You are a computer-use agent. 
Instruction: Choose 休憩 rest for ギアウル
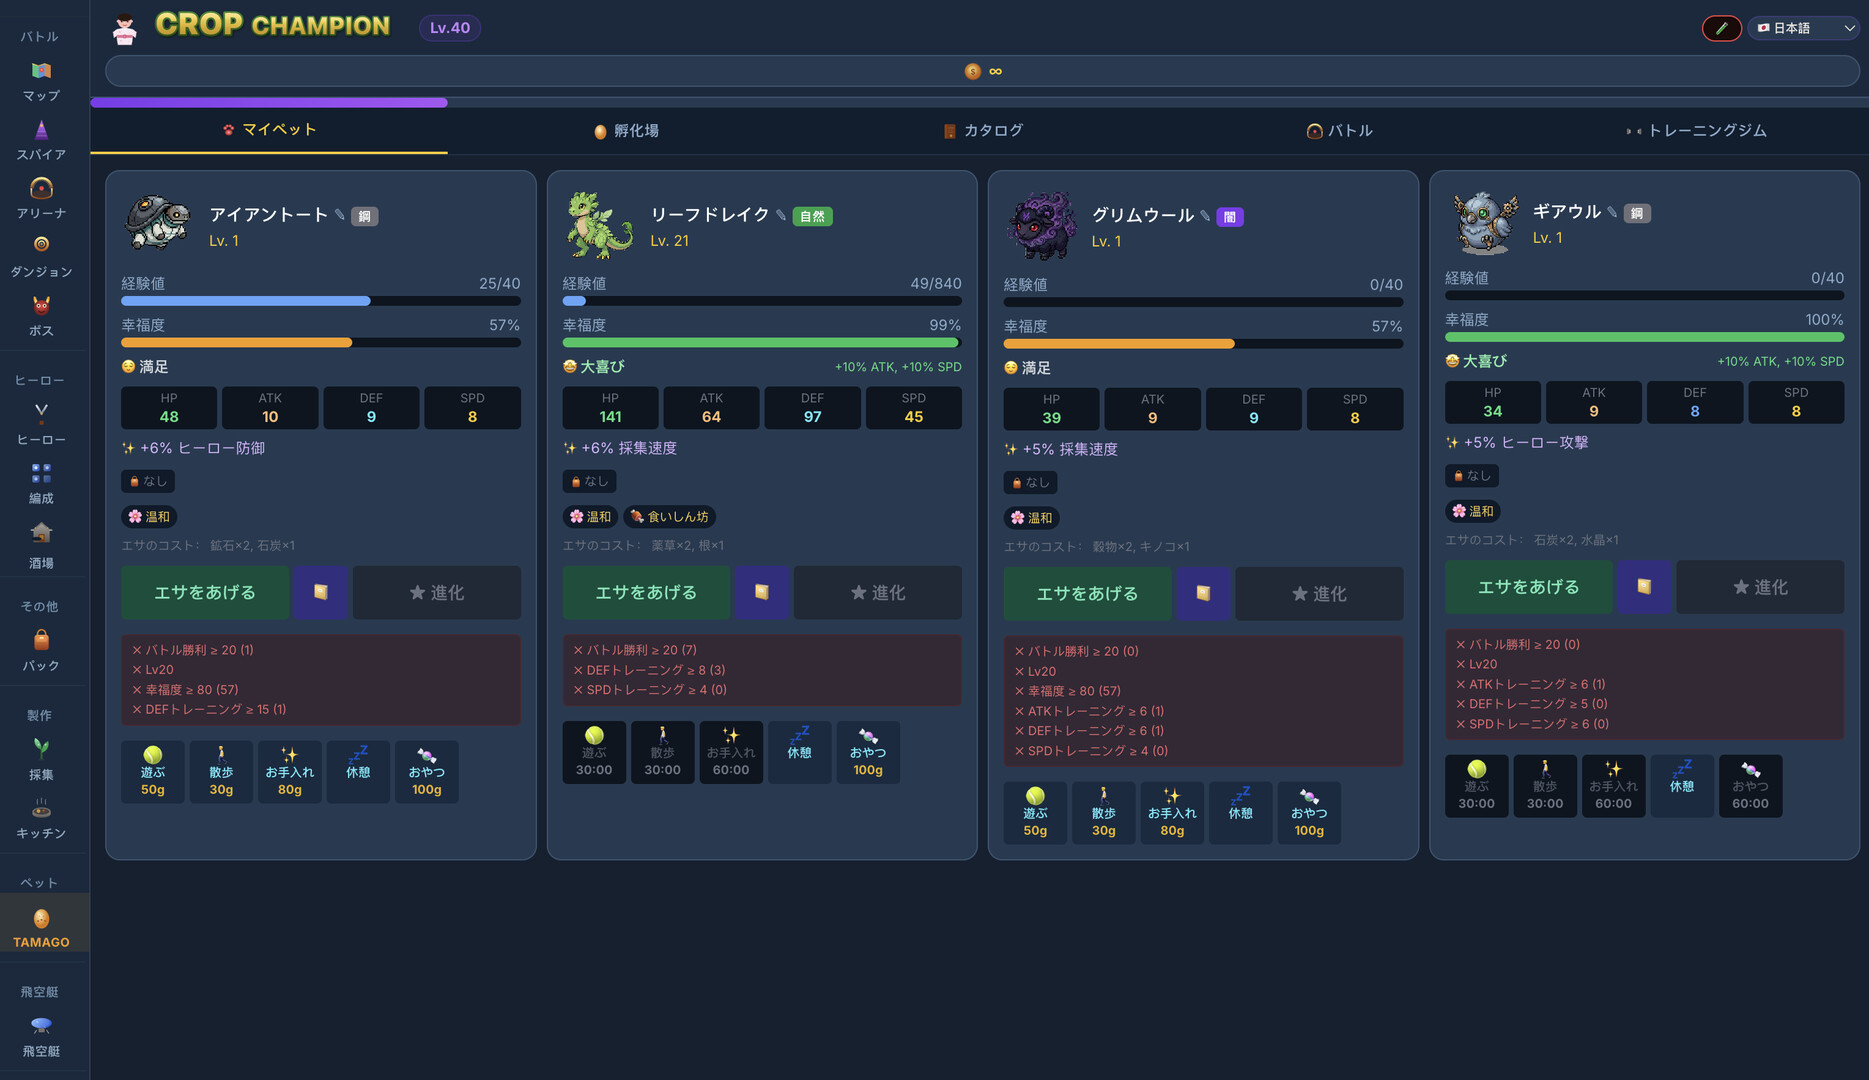1681,786
